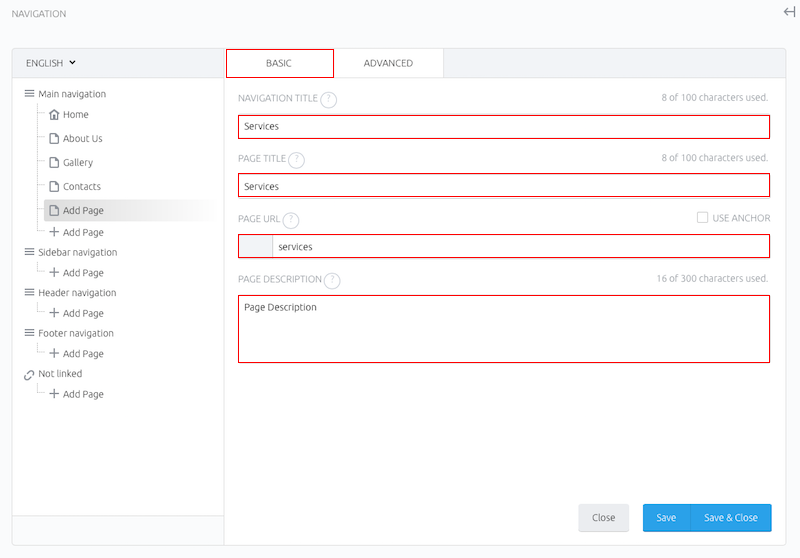Image resolution: width=800 pixels, height=558 pixels.
Task: Click the plus icon under Sidebar navigation
Action: [x=54, y=272]
